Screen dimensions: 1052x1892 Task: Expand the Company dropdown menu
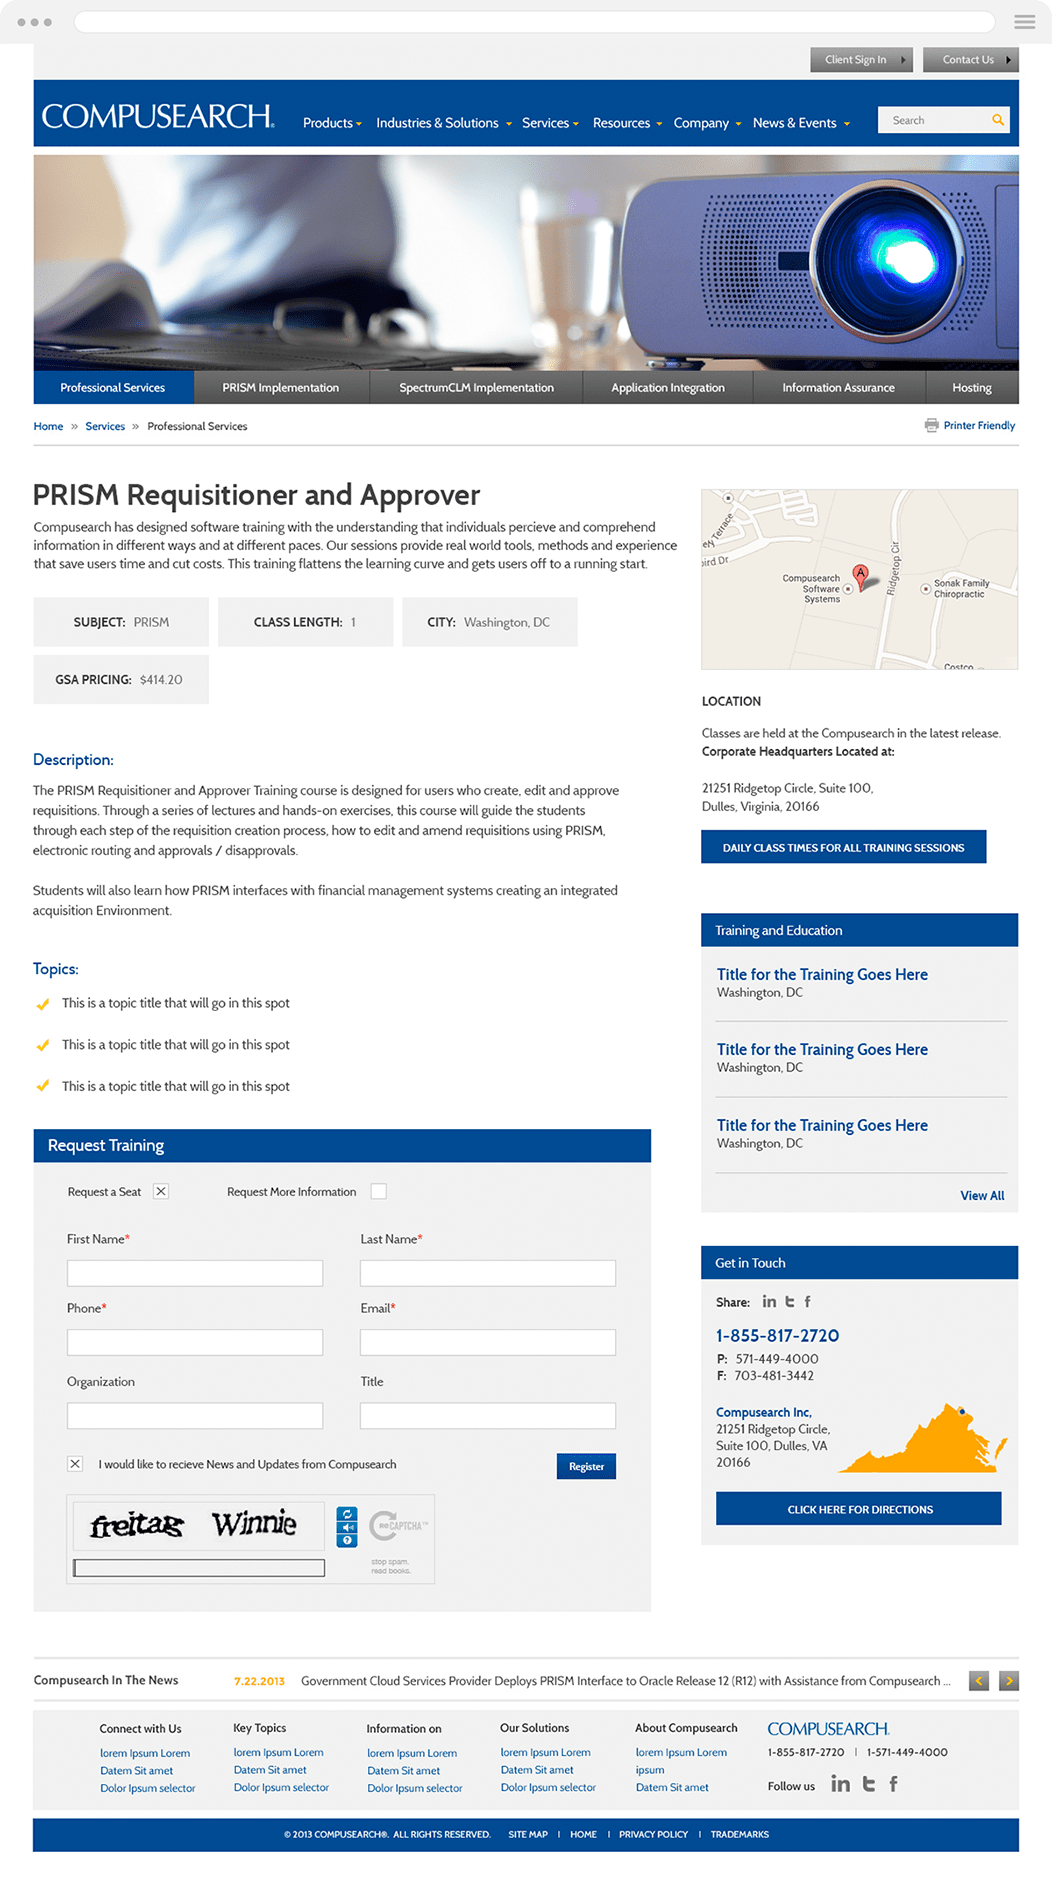point(707,123)
